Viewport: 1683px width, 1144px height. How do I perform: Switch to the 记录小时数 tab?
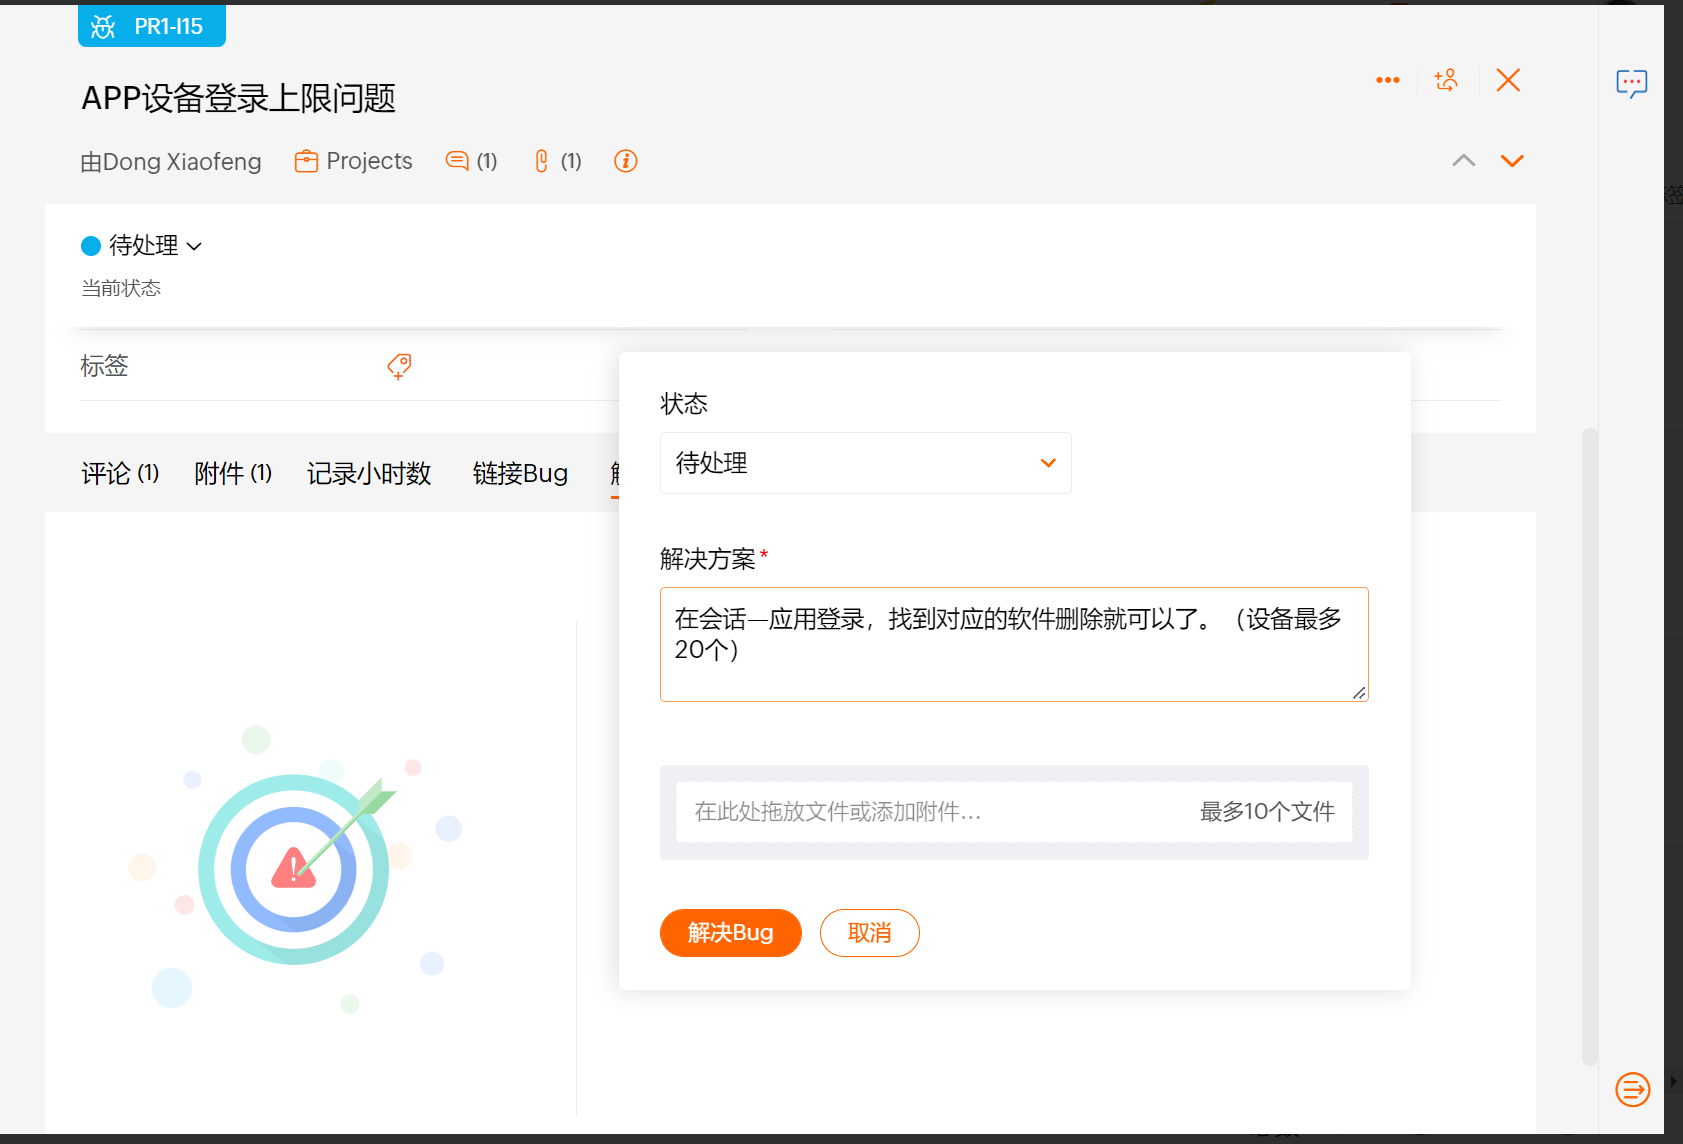369,473
